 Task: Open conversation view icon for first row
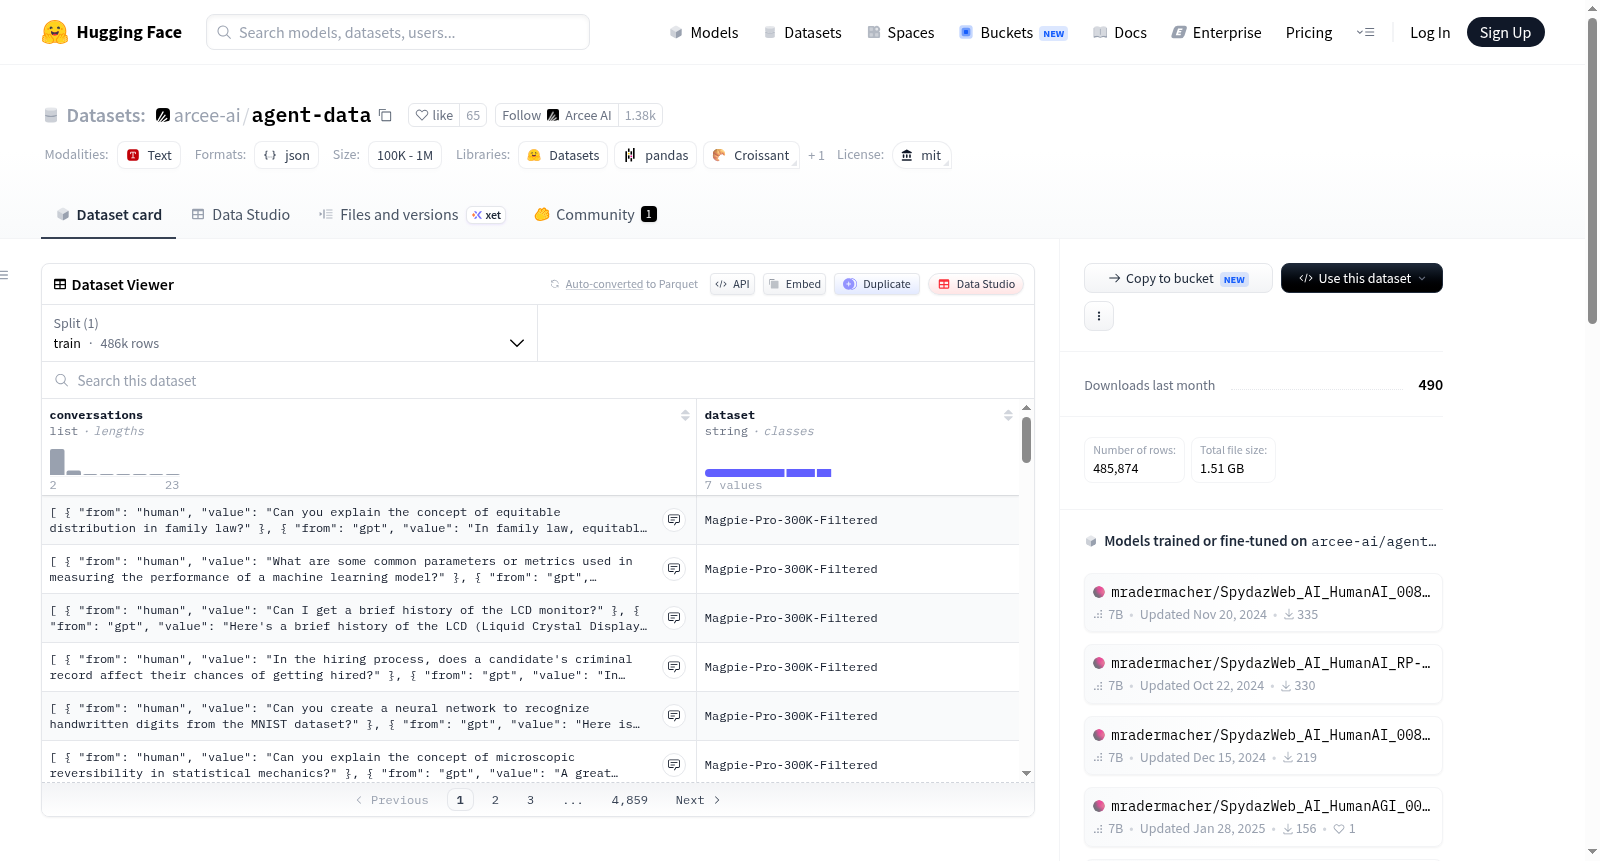674,520
